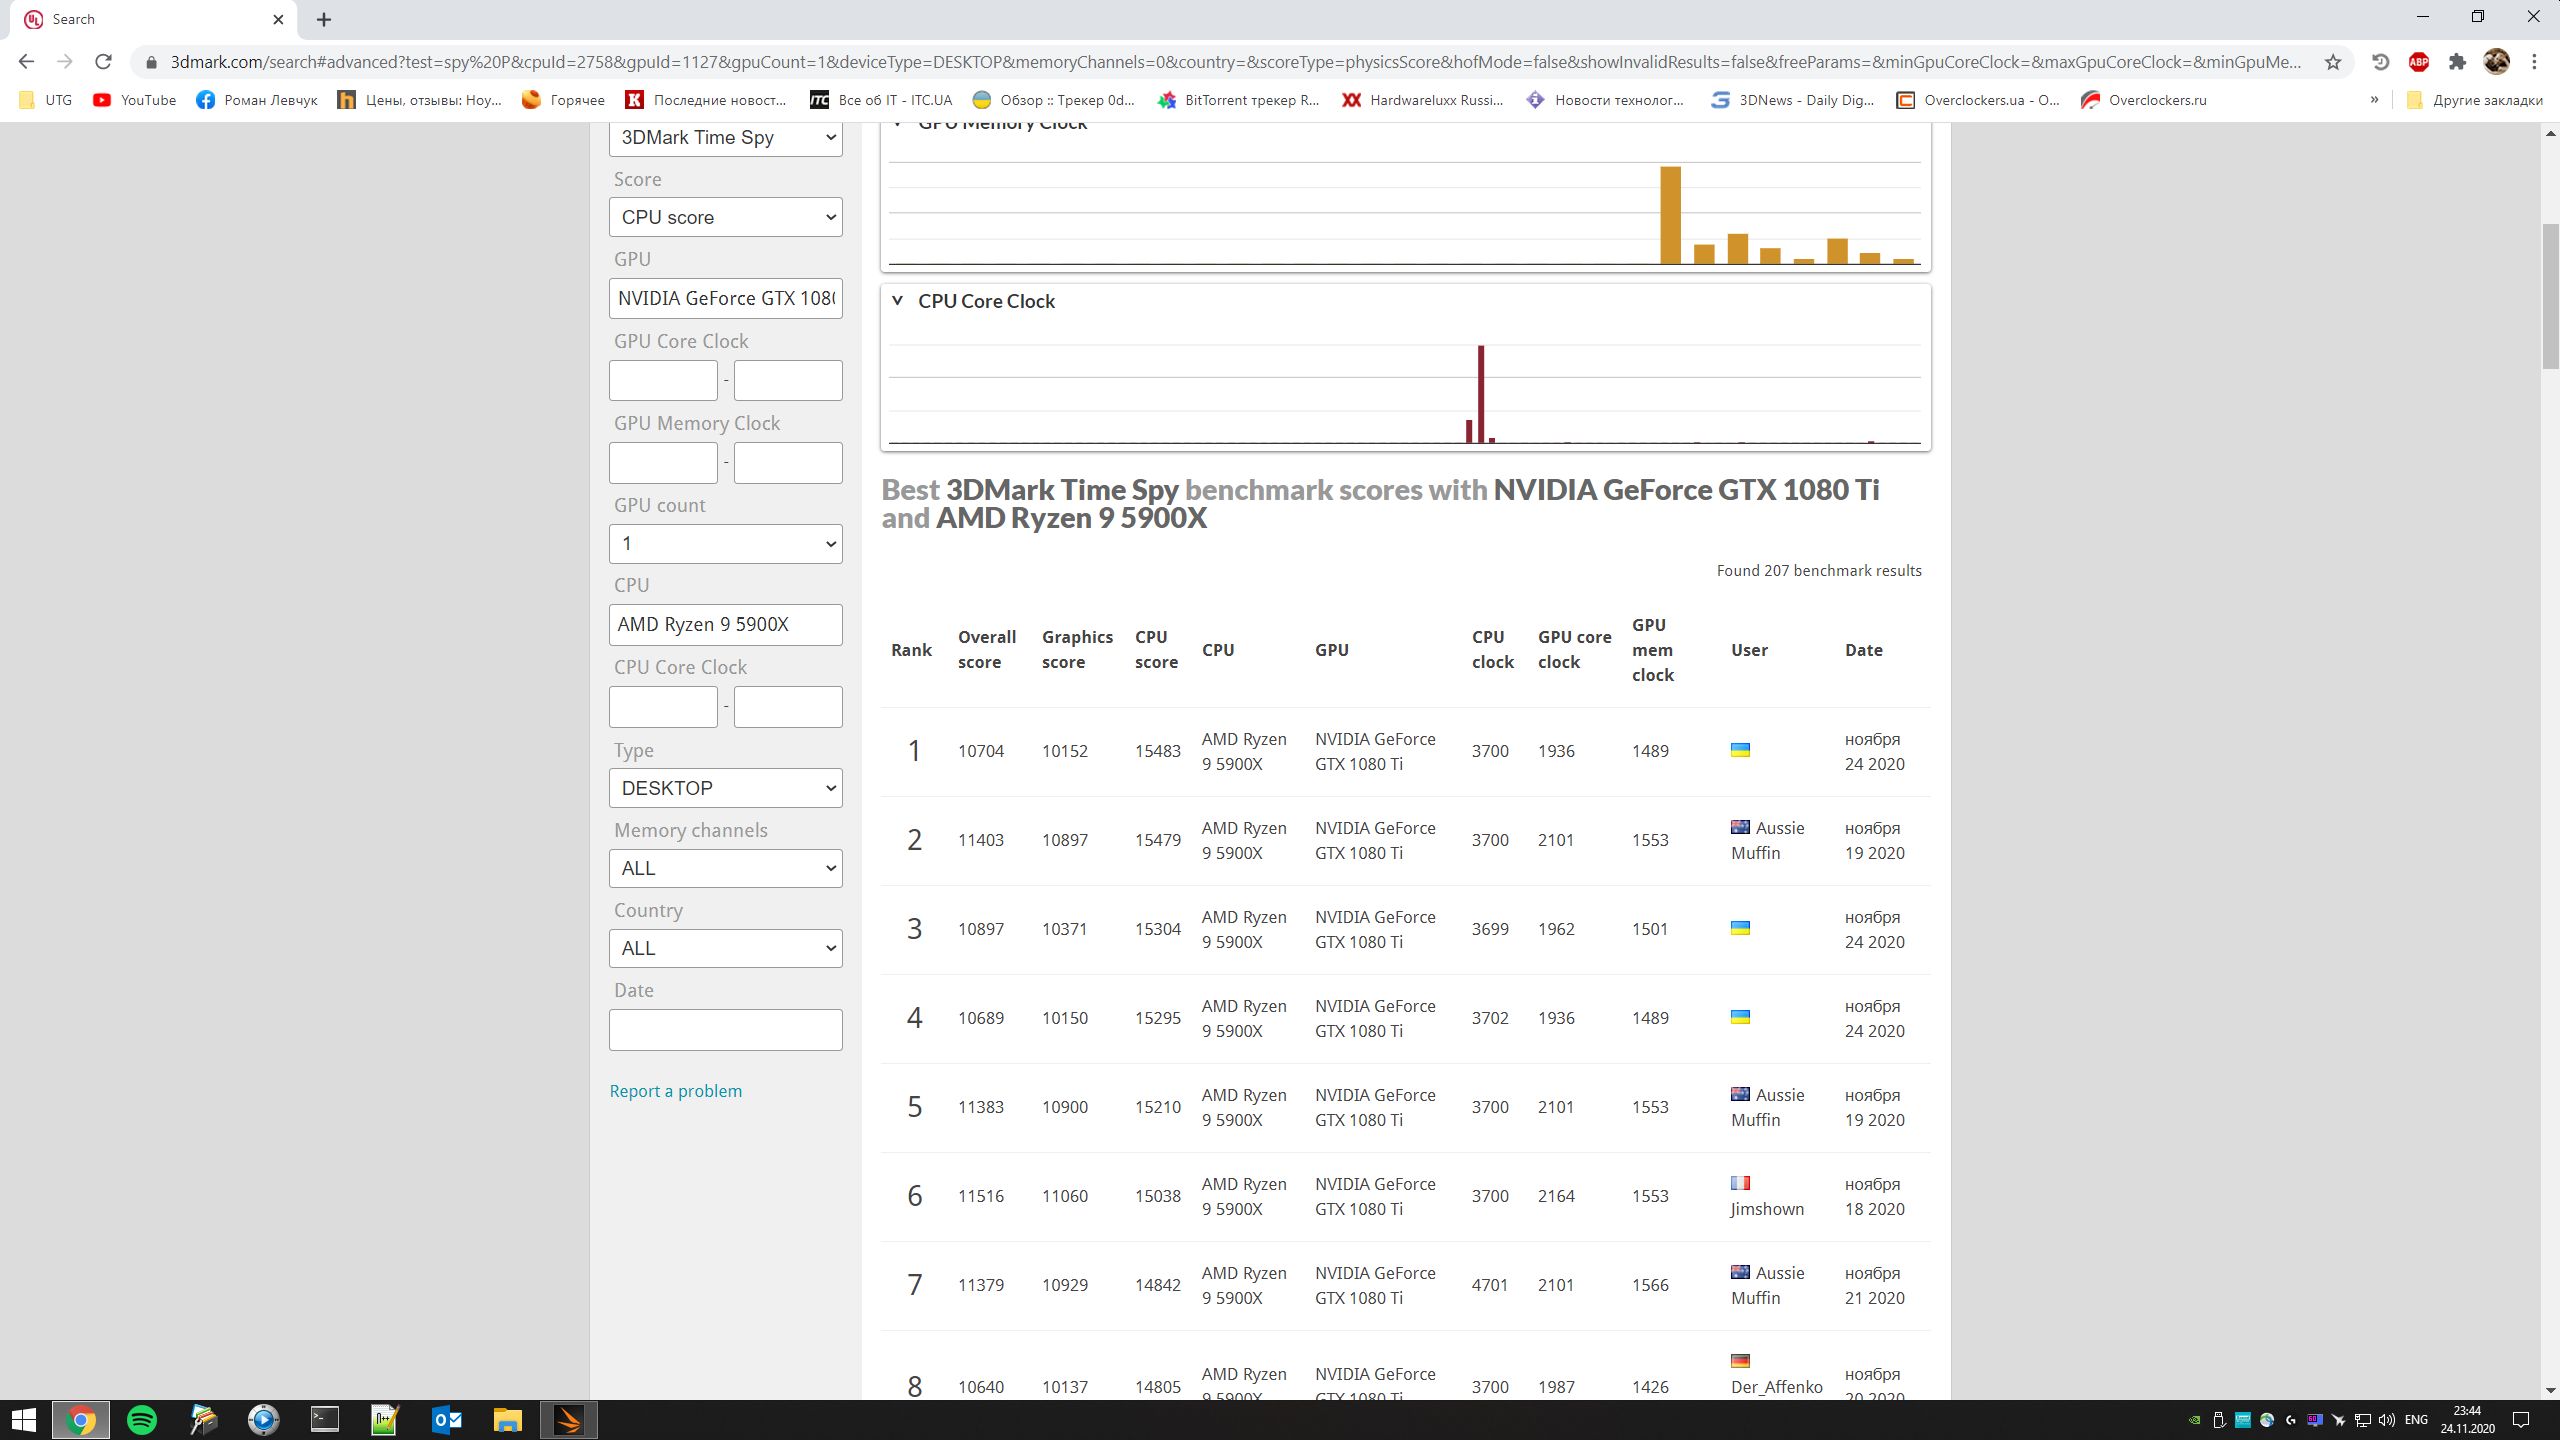This screenshot has width=2560, height=1440.
Task: Bookmark page with star icon
Action: pos(2333,62)
